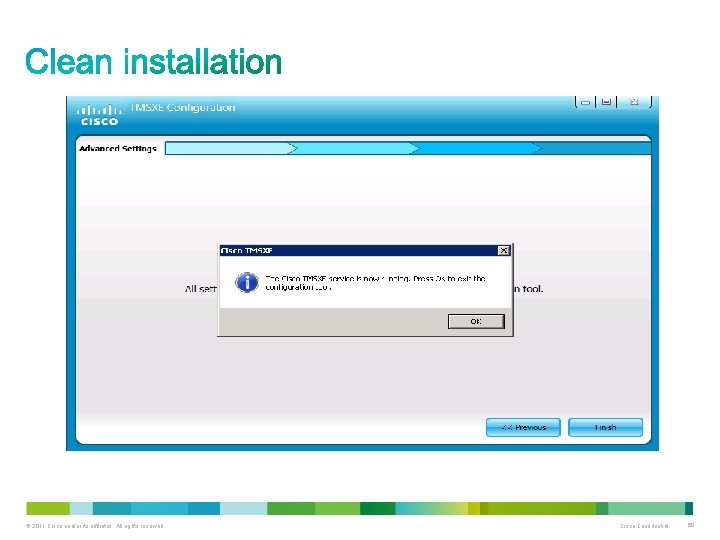Click the second wizard progress step
Image resolution: width=720 pixels, height=540 pixels.
(356, 148)
